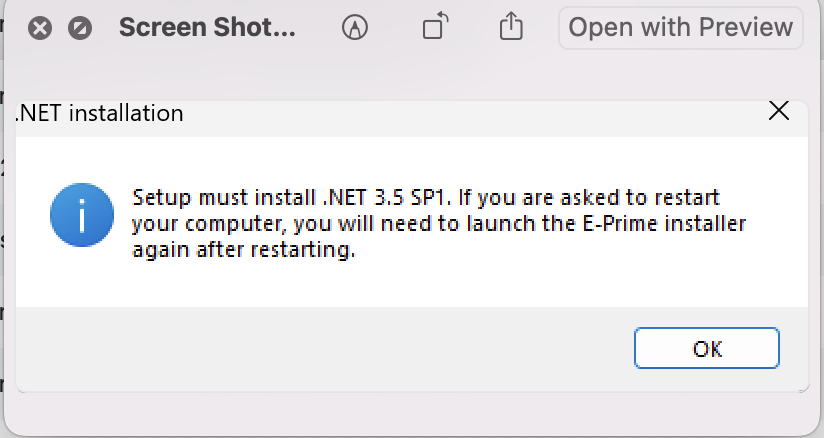Open the Share menu

click(511, 27)
